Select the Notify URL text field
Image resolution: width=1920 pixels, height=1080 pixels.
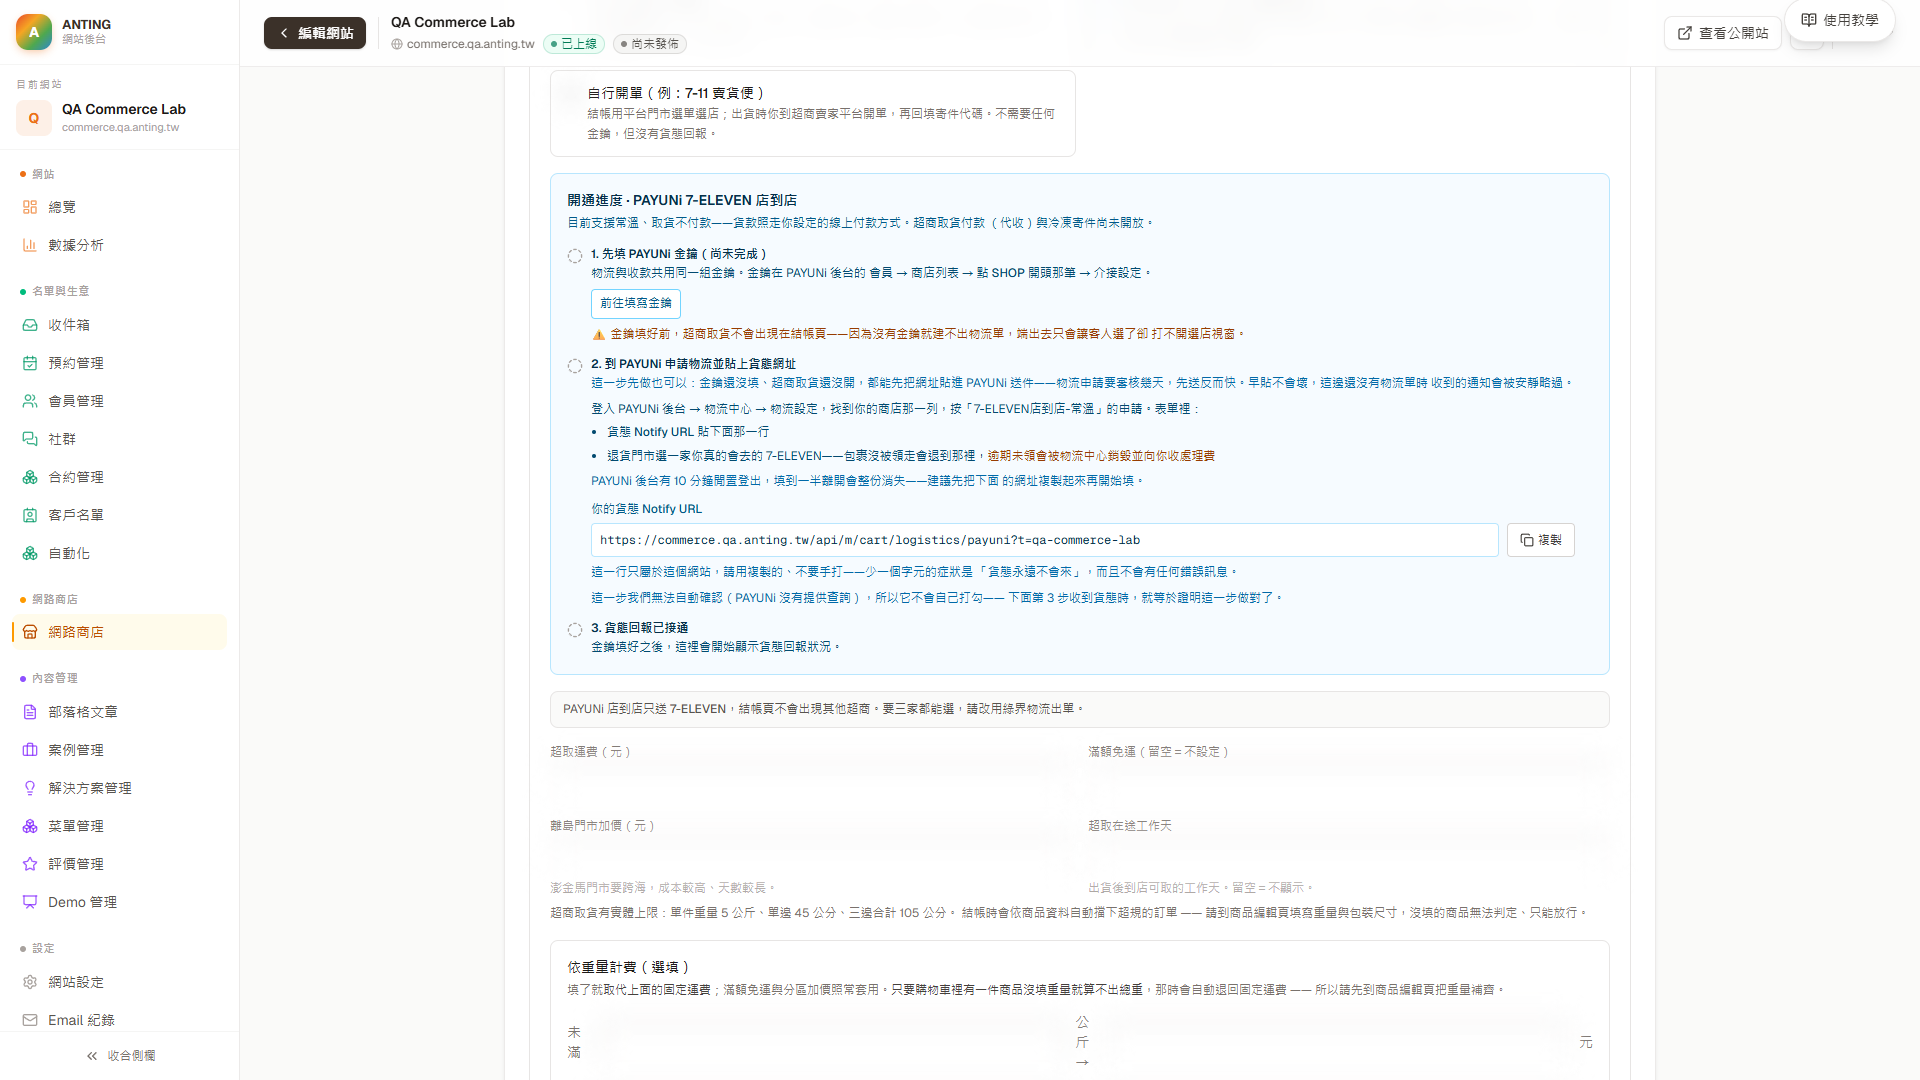(x=1045, y=540)
